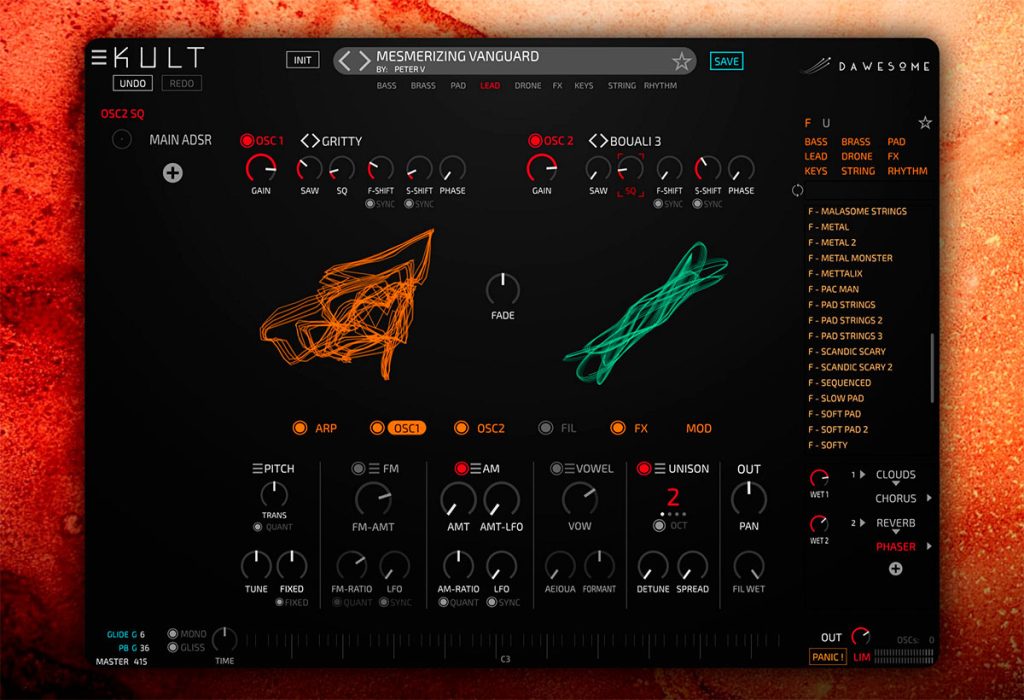Expand FX slot 1 arrow

(863, 475)
